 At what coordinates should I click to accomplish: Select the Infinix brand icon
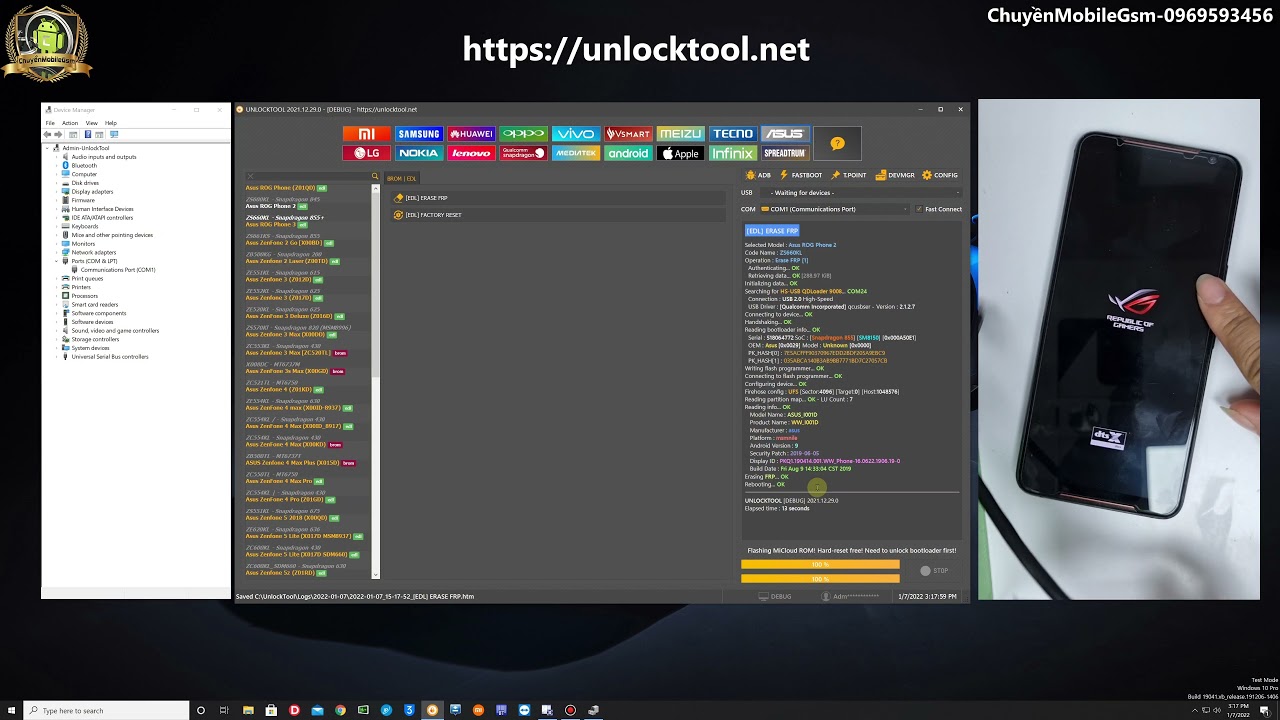(x=732, y=153)
